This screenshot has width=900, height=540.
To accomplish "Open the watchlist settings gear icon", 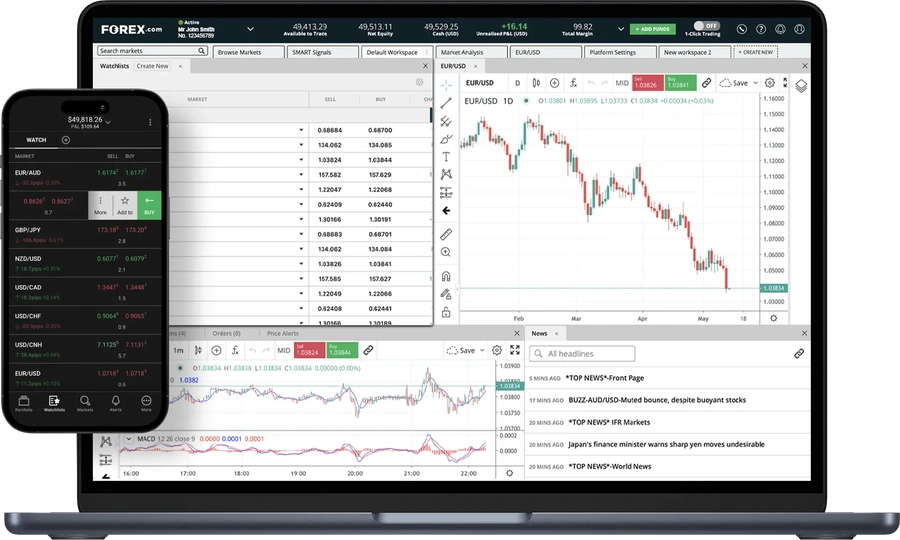I will coord(420,82).
